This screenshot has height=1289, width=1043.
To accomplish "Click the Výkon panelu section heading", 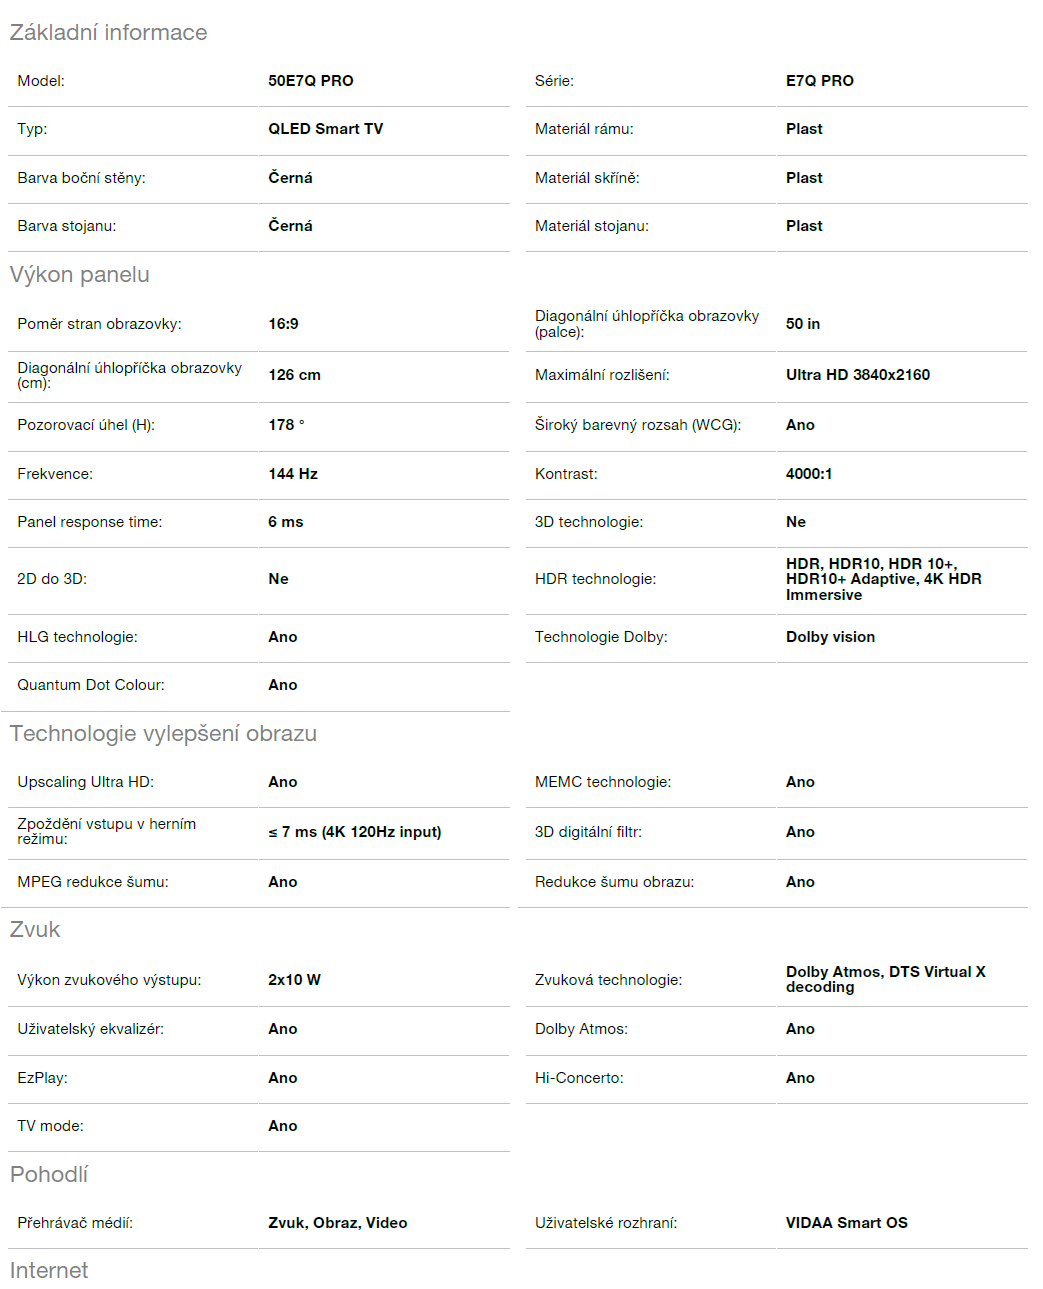I will pyautogui.click(x=80, y=275).
